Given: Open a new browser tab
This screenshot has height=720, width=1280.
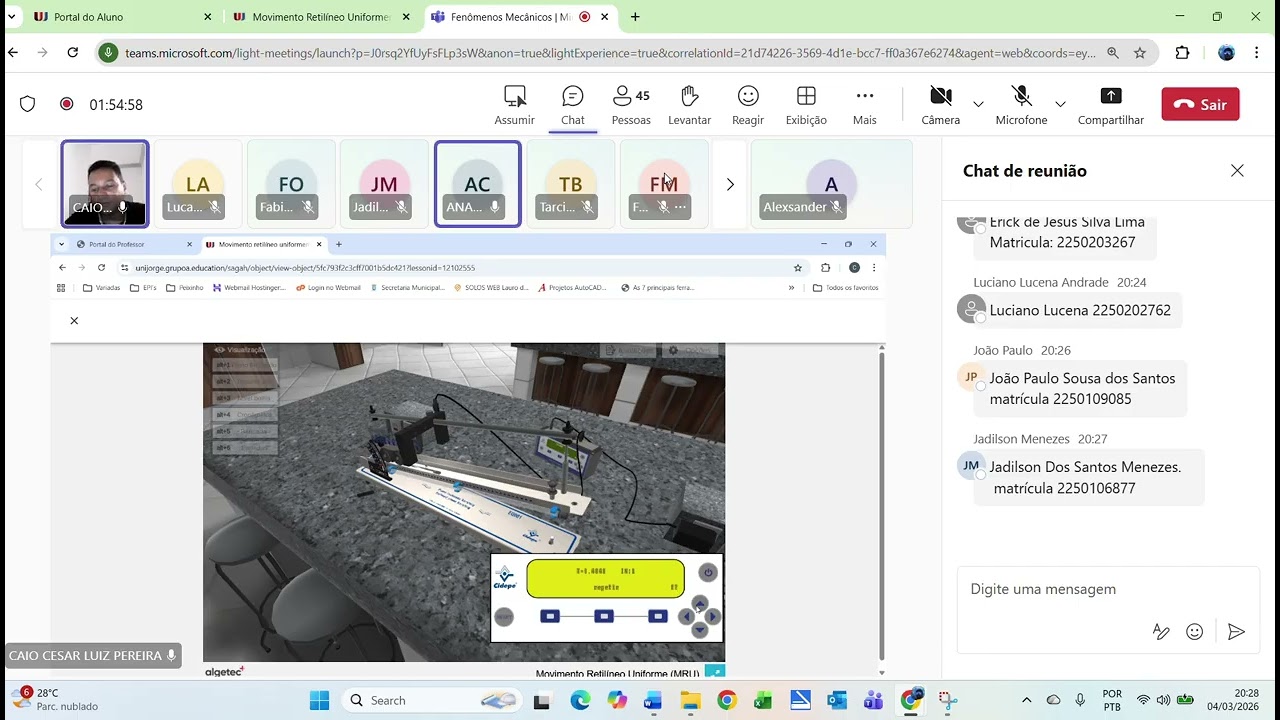Looking at the screenshot, I should 635,17.
